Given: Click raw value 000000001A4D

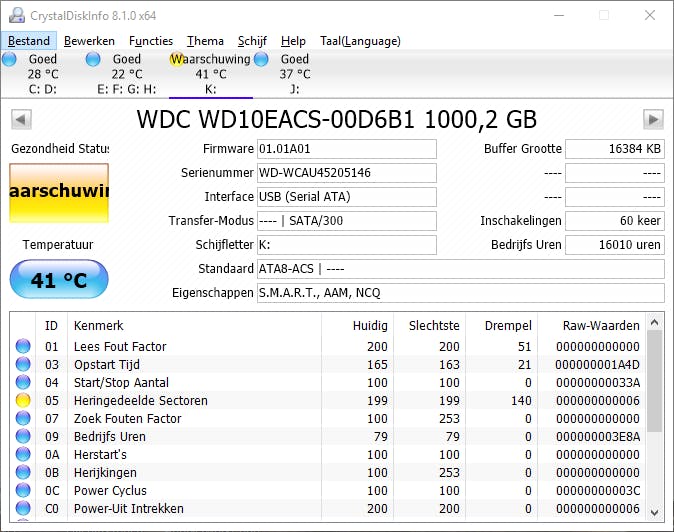Looking at the screenshot, I should 597,364.
